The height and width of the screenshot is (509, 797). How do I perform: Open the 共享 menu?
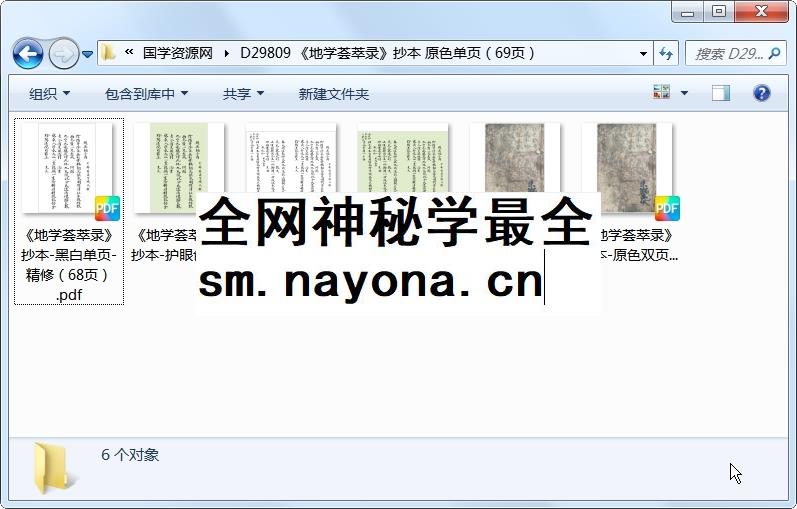tap(243, 94)
